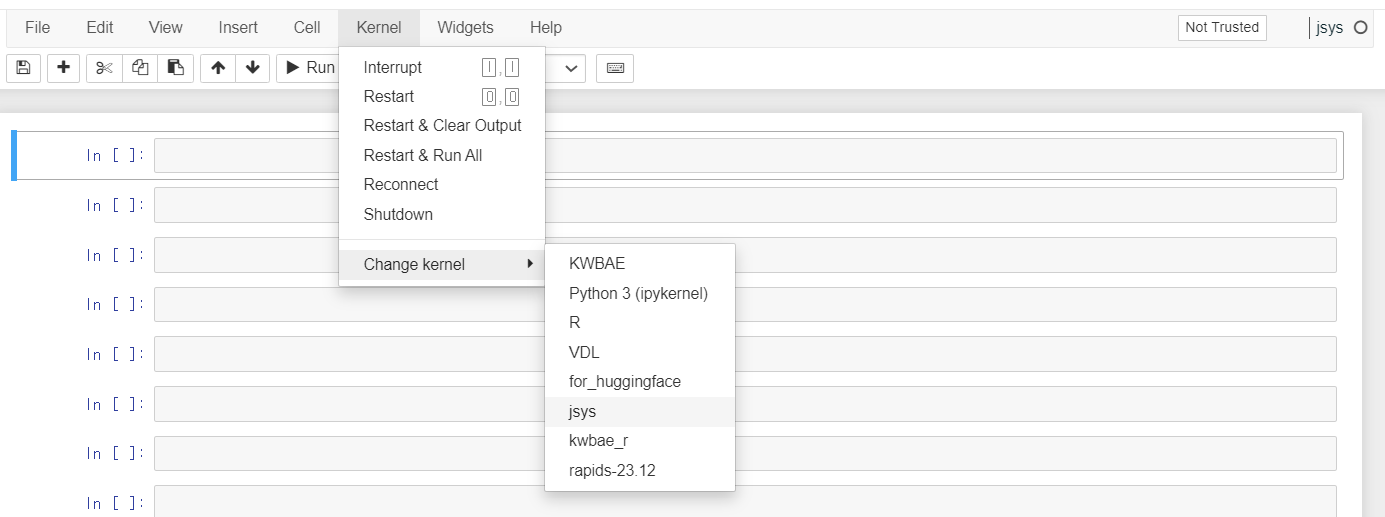This screenshot has width=1385, height=517.
Task: Copy selected cells icon
Action: (140, 68)
